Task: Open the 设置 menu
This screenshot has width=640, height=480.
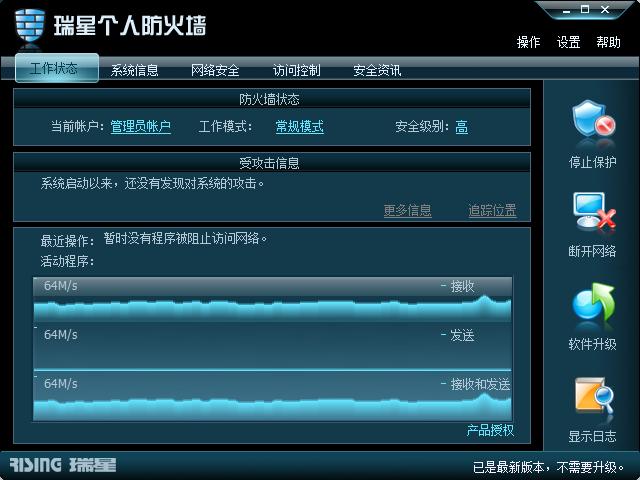Action: coord(569,42)
